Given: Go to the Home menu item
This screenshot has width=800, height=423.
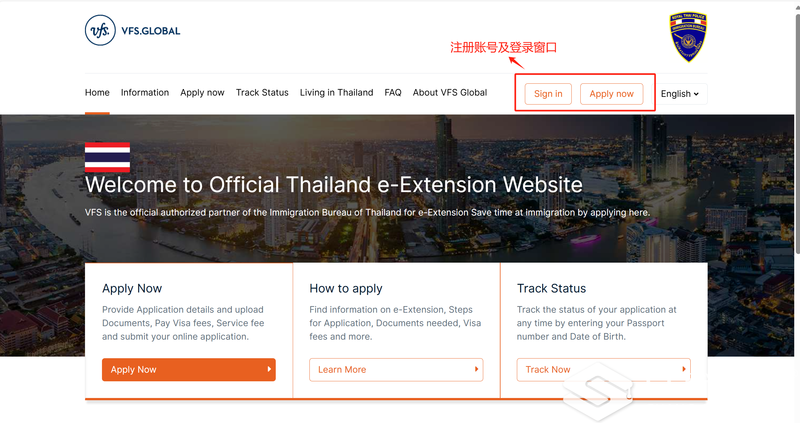Looking at the screenshot, I should point(97,93).
